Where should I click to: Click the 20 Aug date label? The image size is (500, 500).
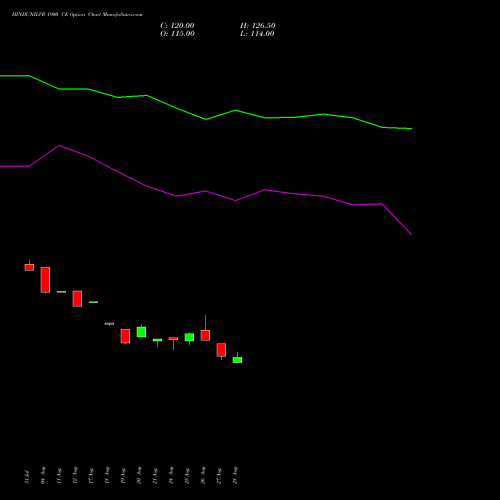tap(139, 475)
